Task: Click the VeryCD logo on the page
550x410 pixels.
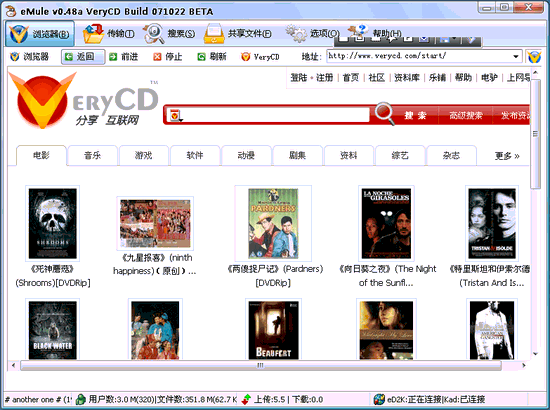Action: tap(83, 100)
